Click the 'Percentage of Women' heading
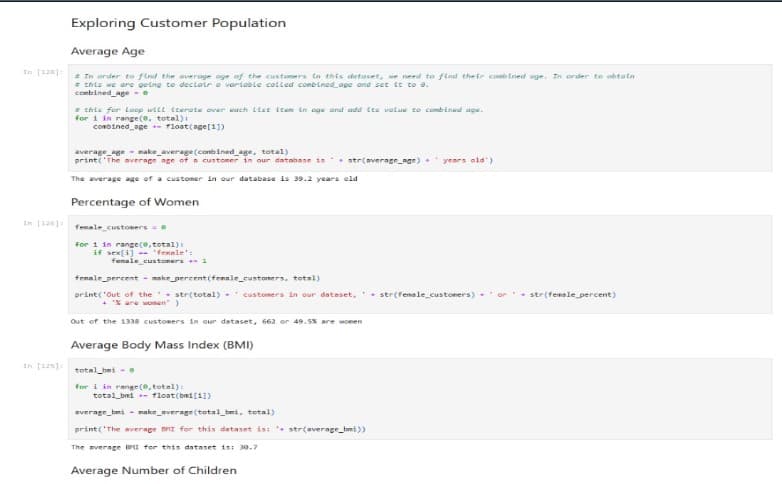The width and height of the screenshot is (782, 484). click(135, 202)
